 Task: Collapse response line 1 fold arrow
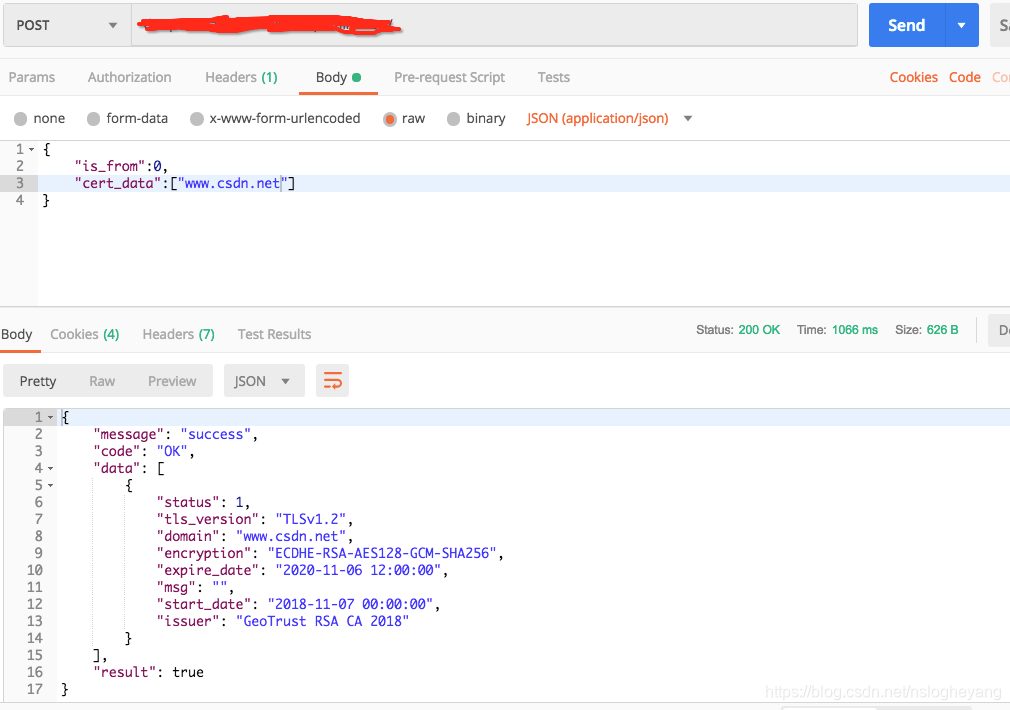[x=51, y=417]
